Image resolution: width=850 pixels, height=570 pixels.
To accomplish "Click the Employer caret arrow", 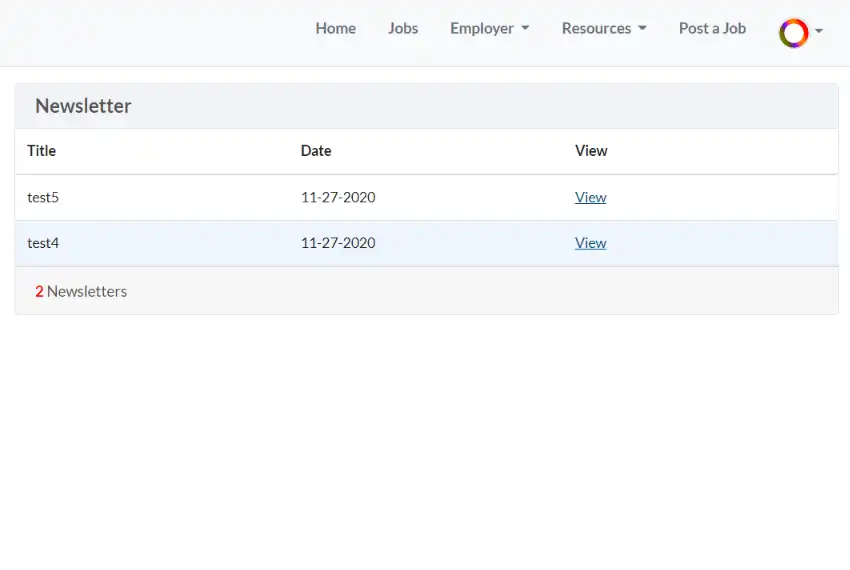I will pos(525,28).
